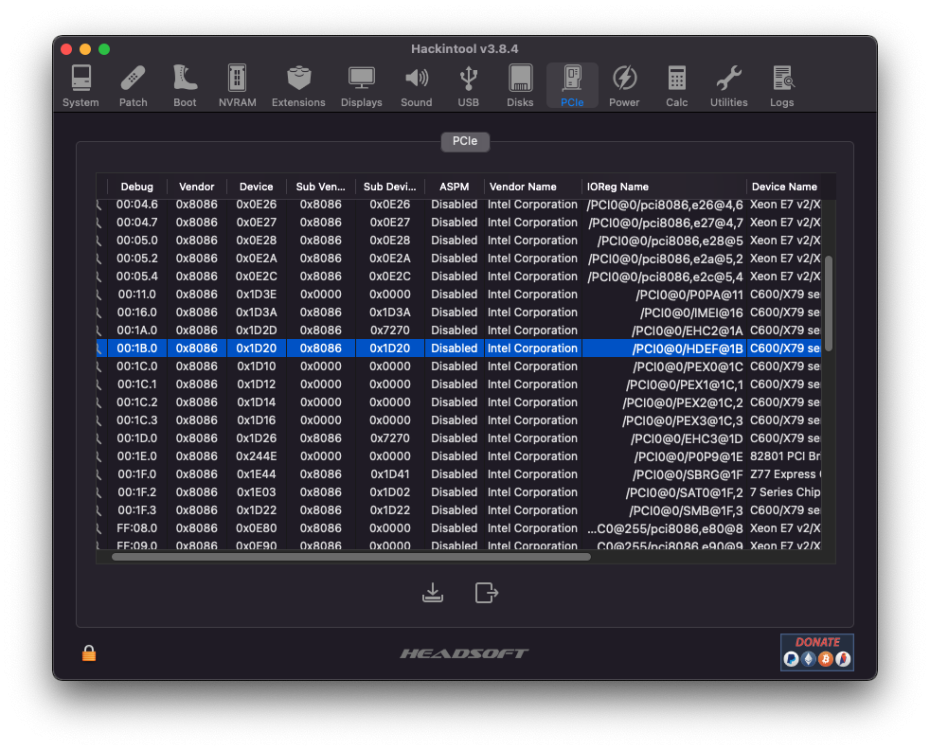Viewport: 930px width, 750px height.
Task: Select the row with device 0x0E28
Action: pyautogui.click(x=458, y=240)
